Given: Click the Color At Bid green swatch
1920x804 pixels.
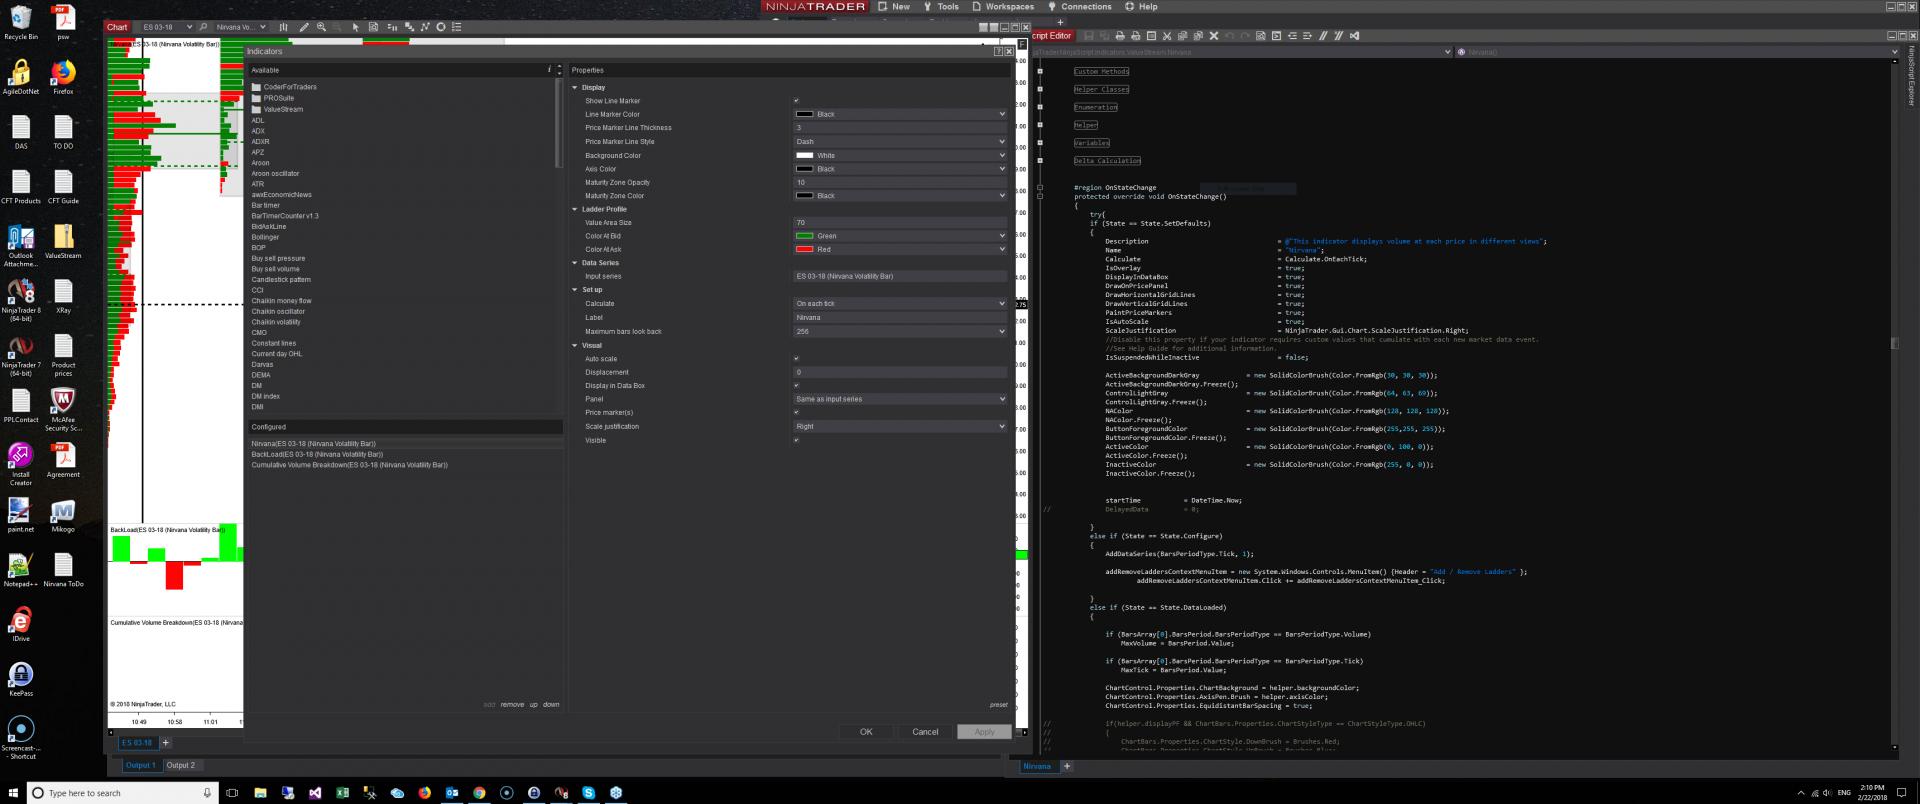Looking at the screenshot, I should 804,237.
